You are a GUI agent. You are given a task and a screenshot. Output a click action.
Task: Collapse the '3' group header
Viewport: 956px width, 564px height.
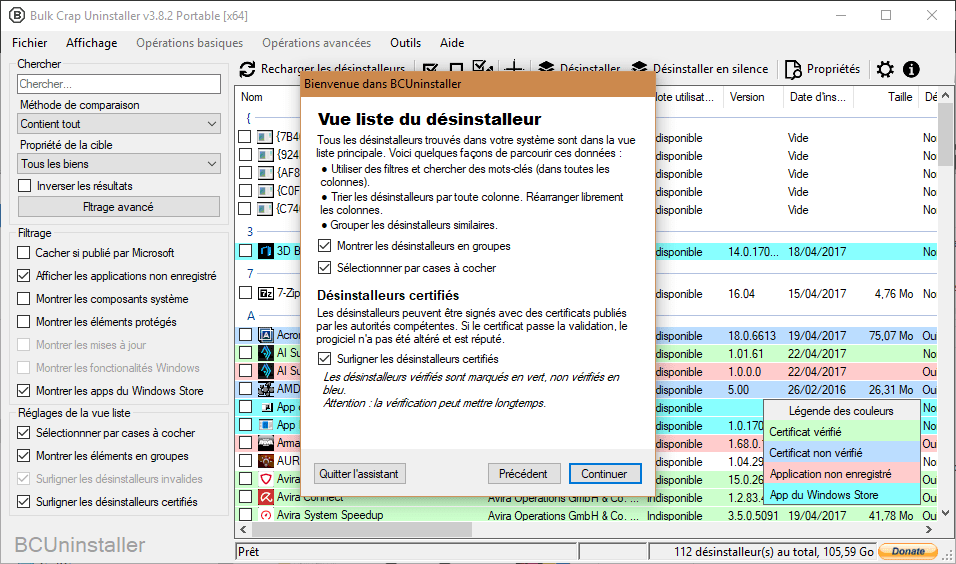250,232
